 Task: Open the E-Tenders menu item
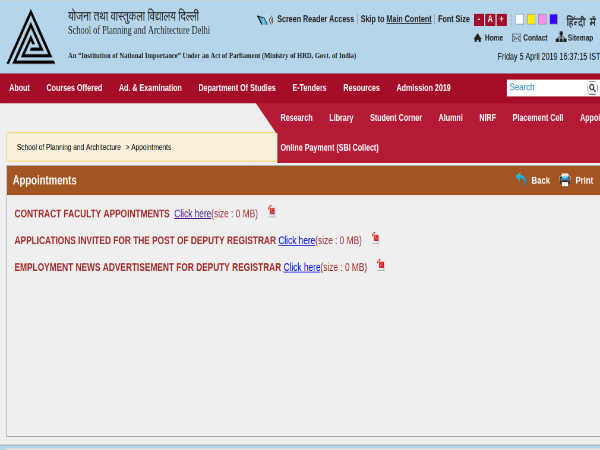click(x=309, y=88)
